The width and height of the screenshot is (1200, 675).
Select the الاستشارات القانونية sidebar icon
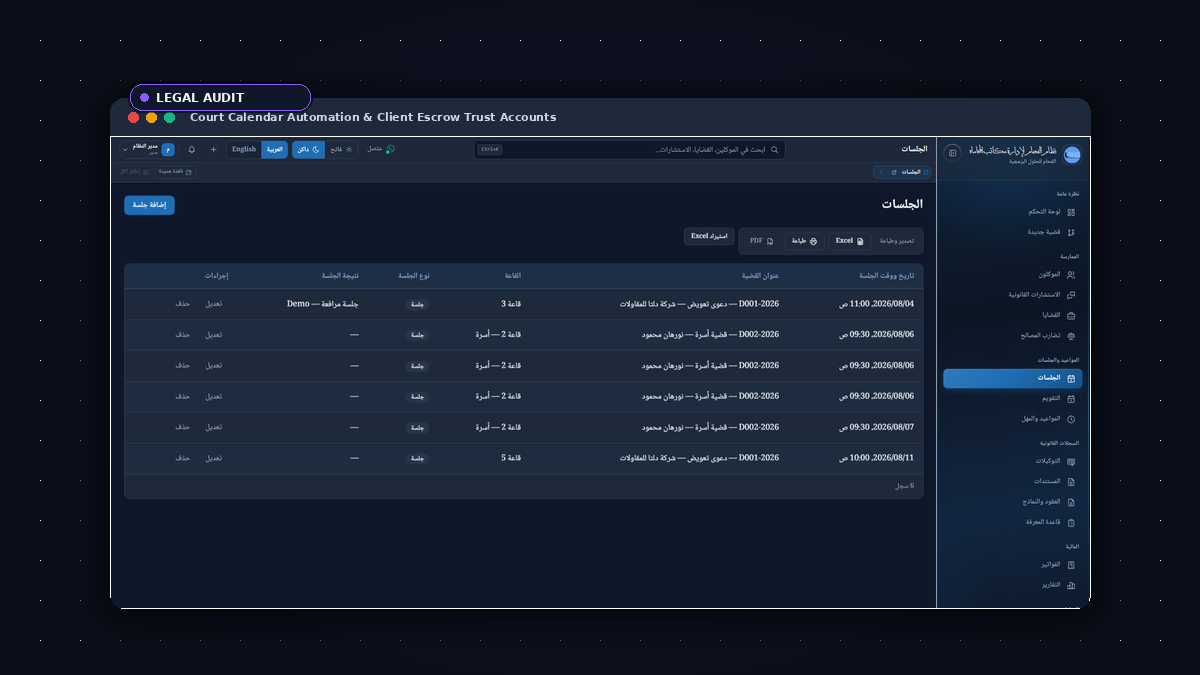(1071, 295)
